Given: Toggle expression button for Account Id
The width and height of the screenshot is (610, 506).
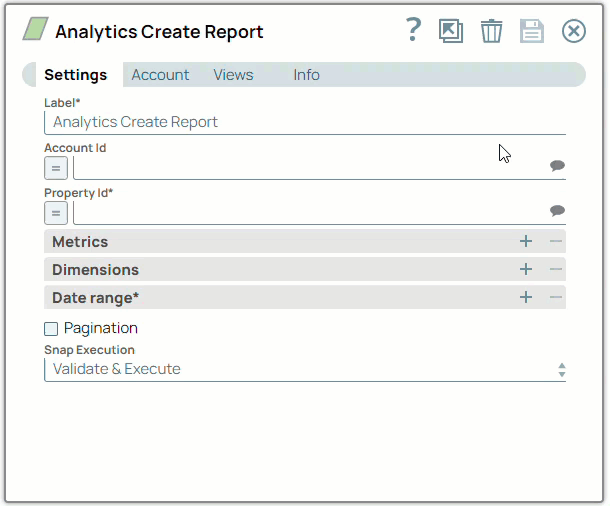Looking at the screenshot, I should coord(56,168).
